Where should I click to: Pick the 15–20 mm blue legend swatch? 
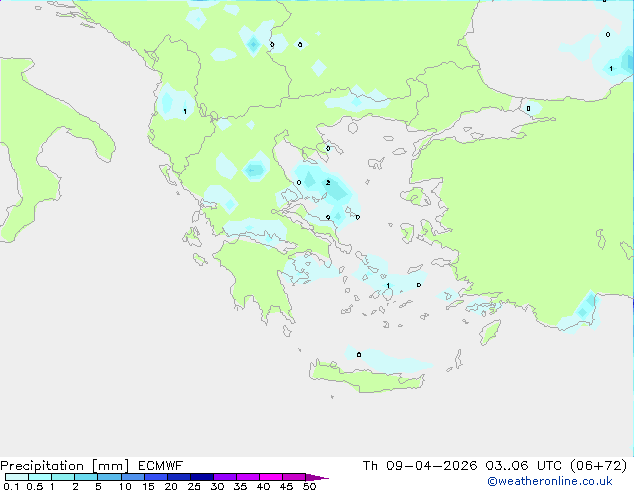(156, 477)
